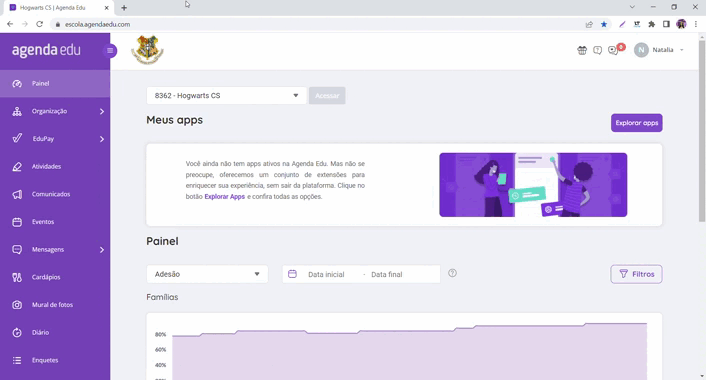Open Mural de fotos camera icon
The height and width of the screenshot is (380, 706).
[17, 305]
